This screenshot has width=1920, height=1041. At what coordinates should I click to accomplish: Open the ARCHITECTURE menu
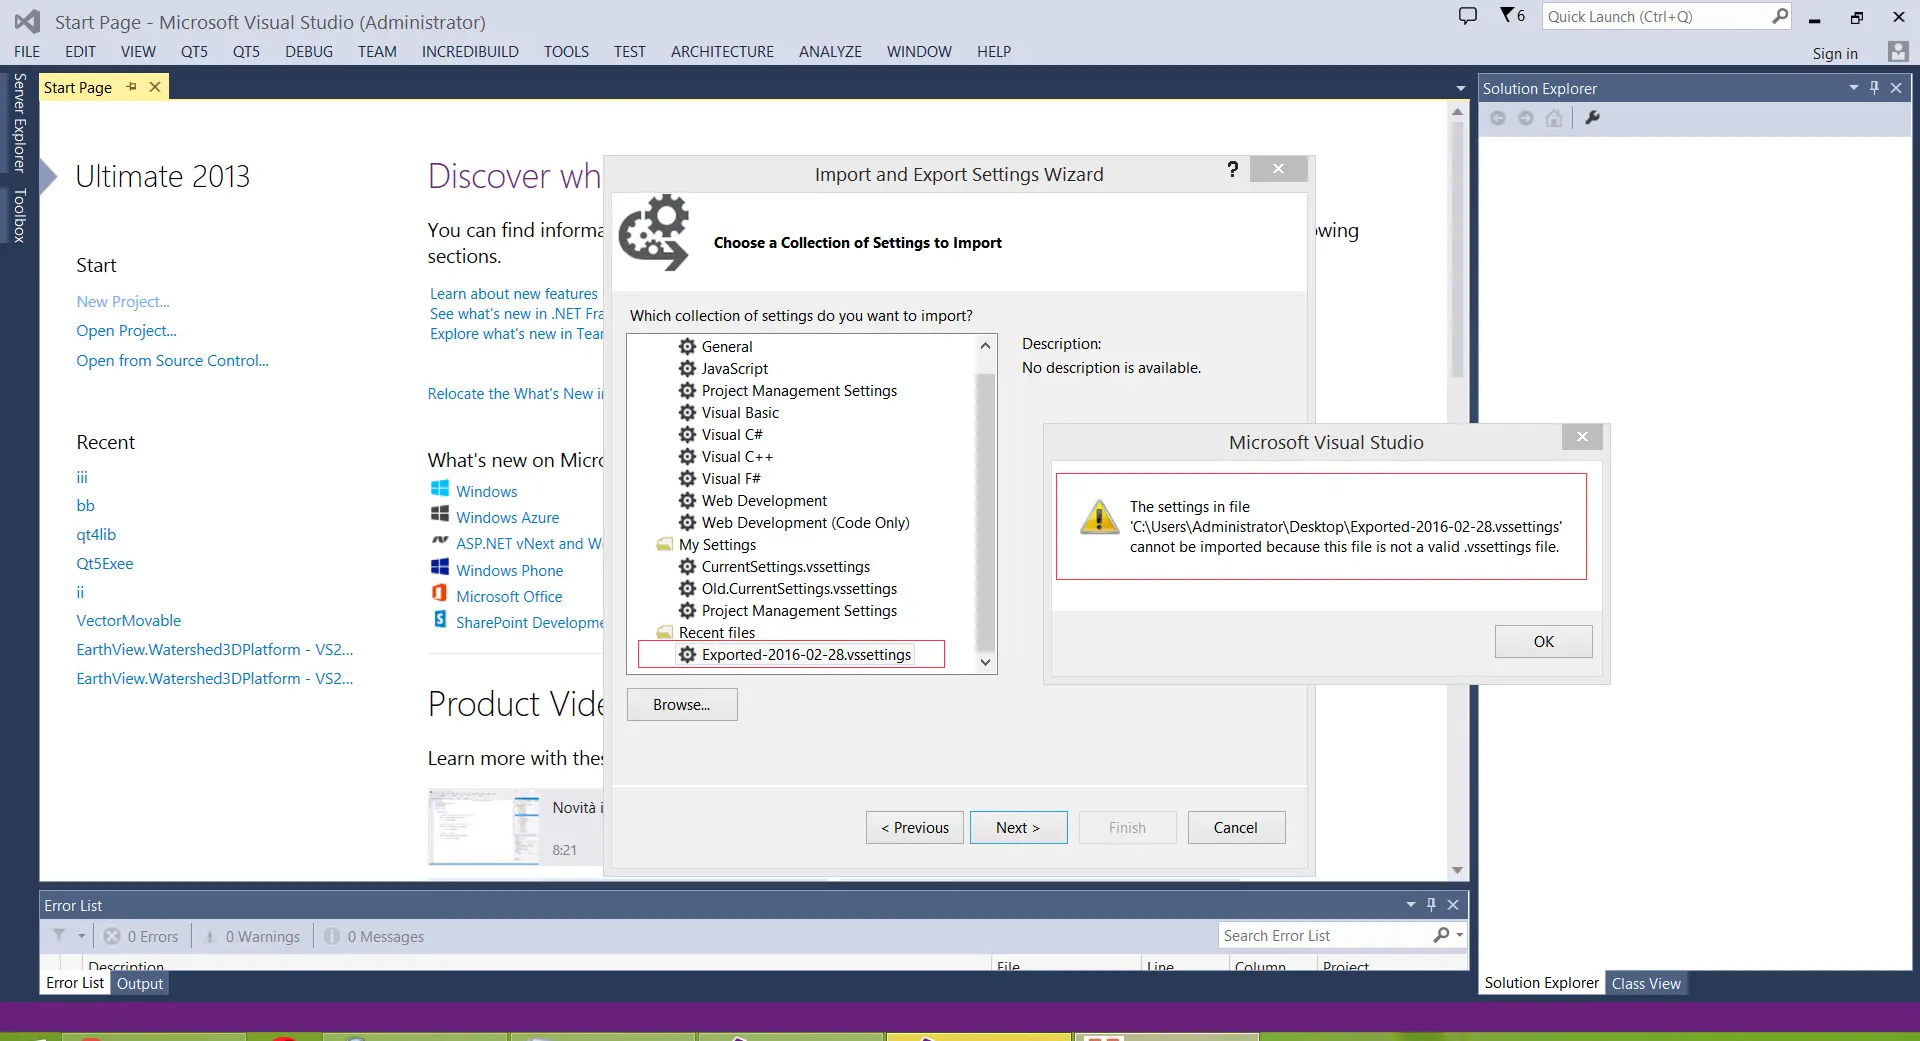pyautogui.click(x=722, y=52)
